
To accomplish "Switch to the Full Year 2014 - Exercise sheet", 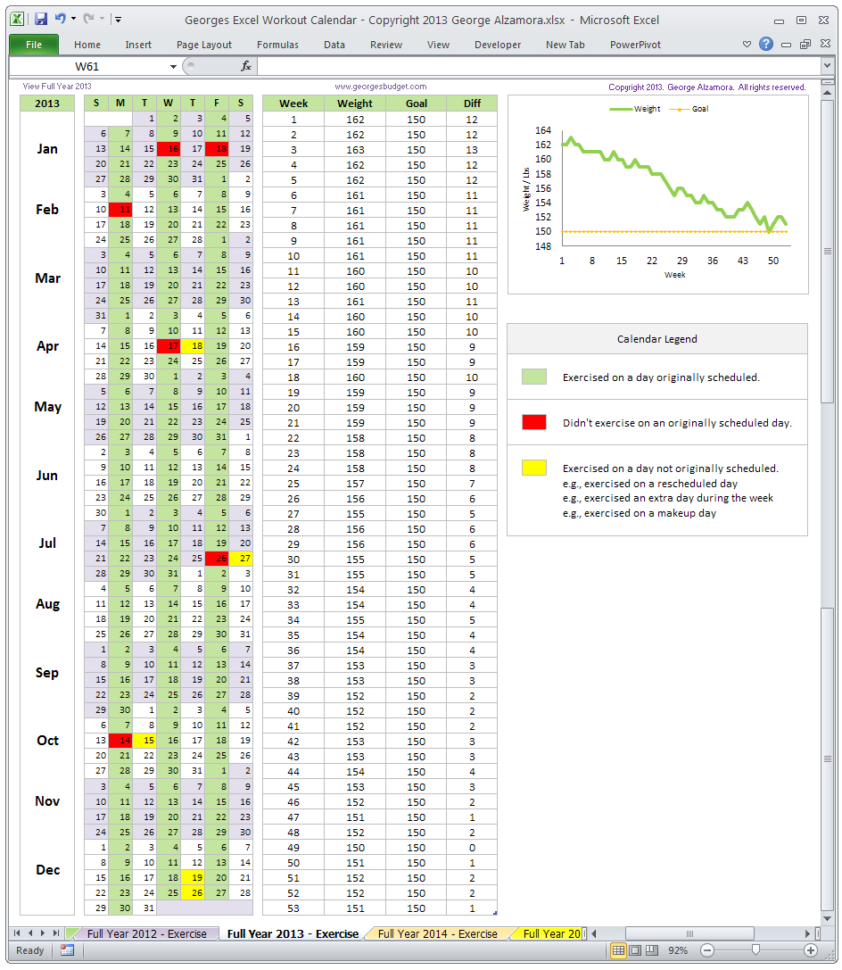I will click(436, 933).
